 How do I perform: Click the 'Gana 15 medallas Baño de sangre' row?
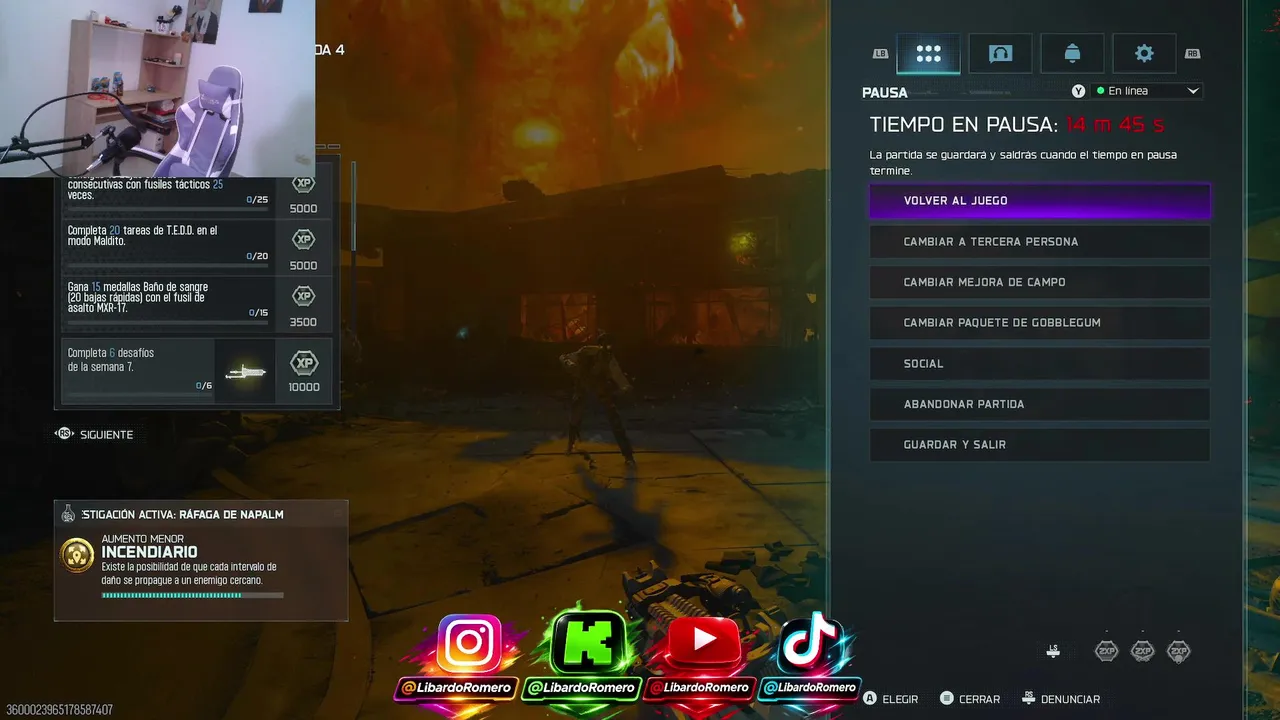[197, 305]
